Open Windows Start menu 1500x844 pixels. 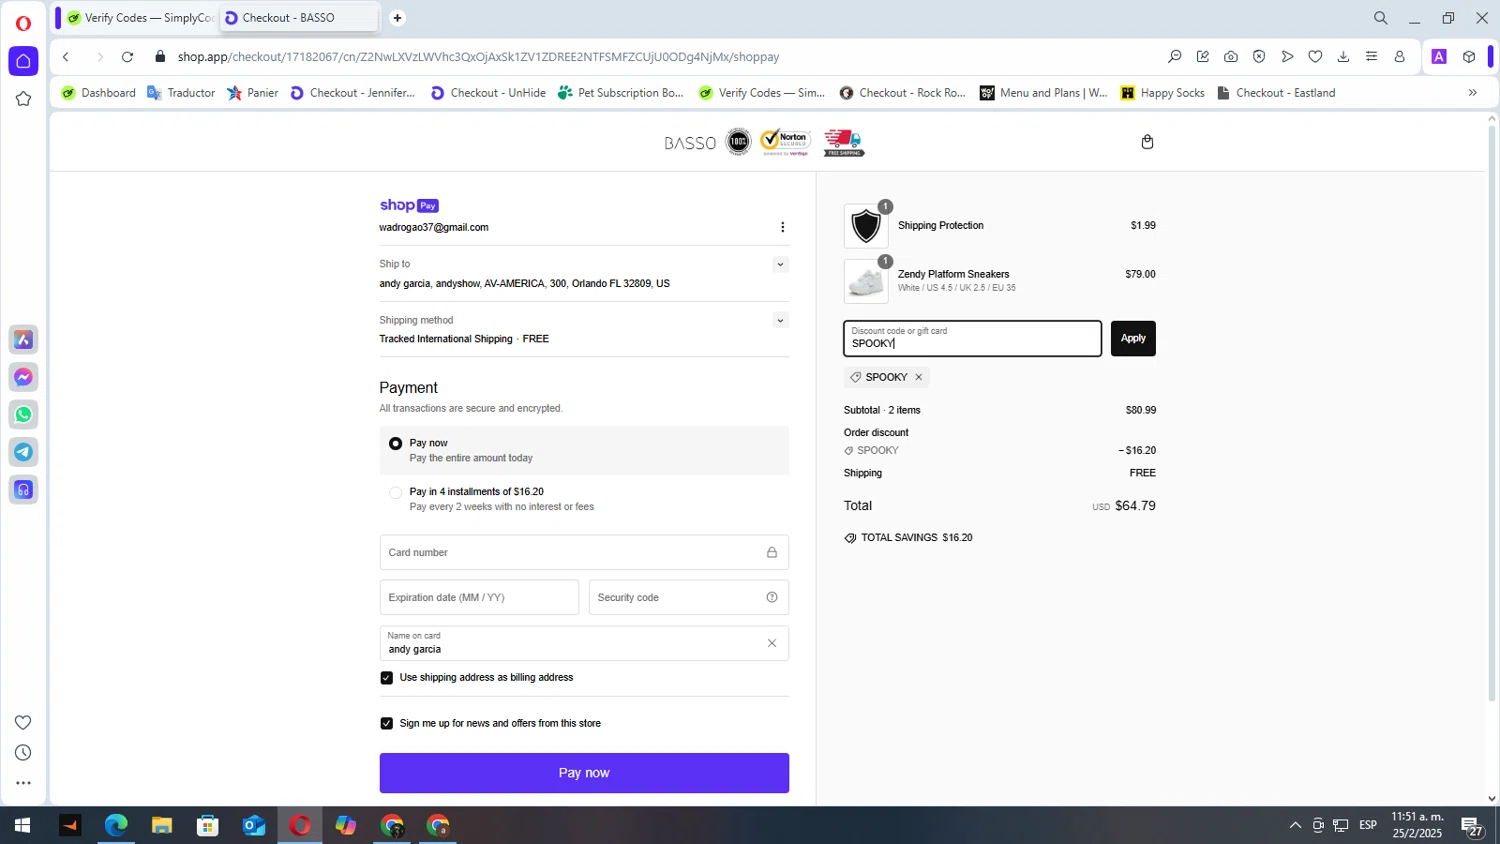point(22,826)
